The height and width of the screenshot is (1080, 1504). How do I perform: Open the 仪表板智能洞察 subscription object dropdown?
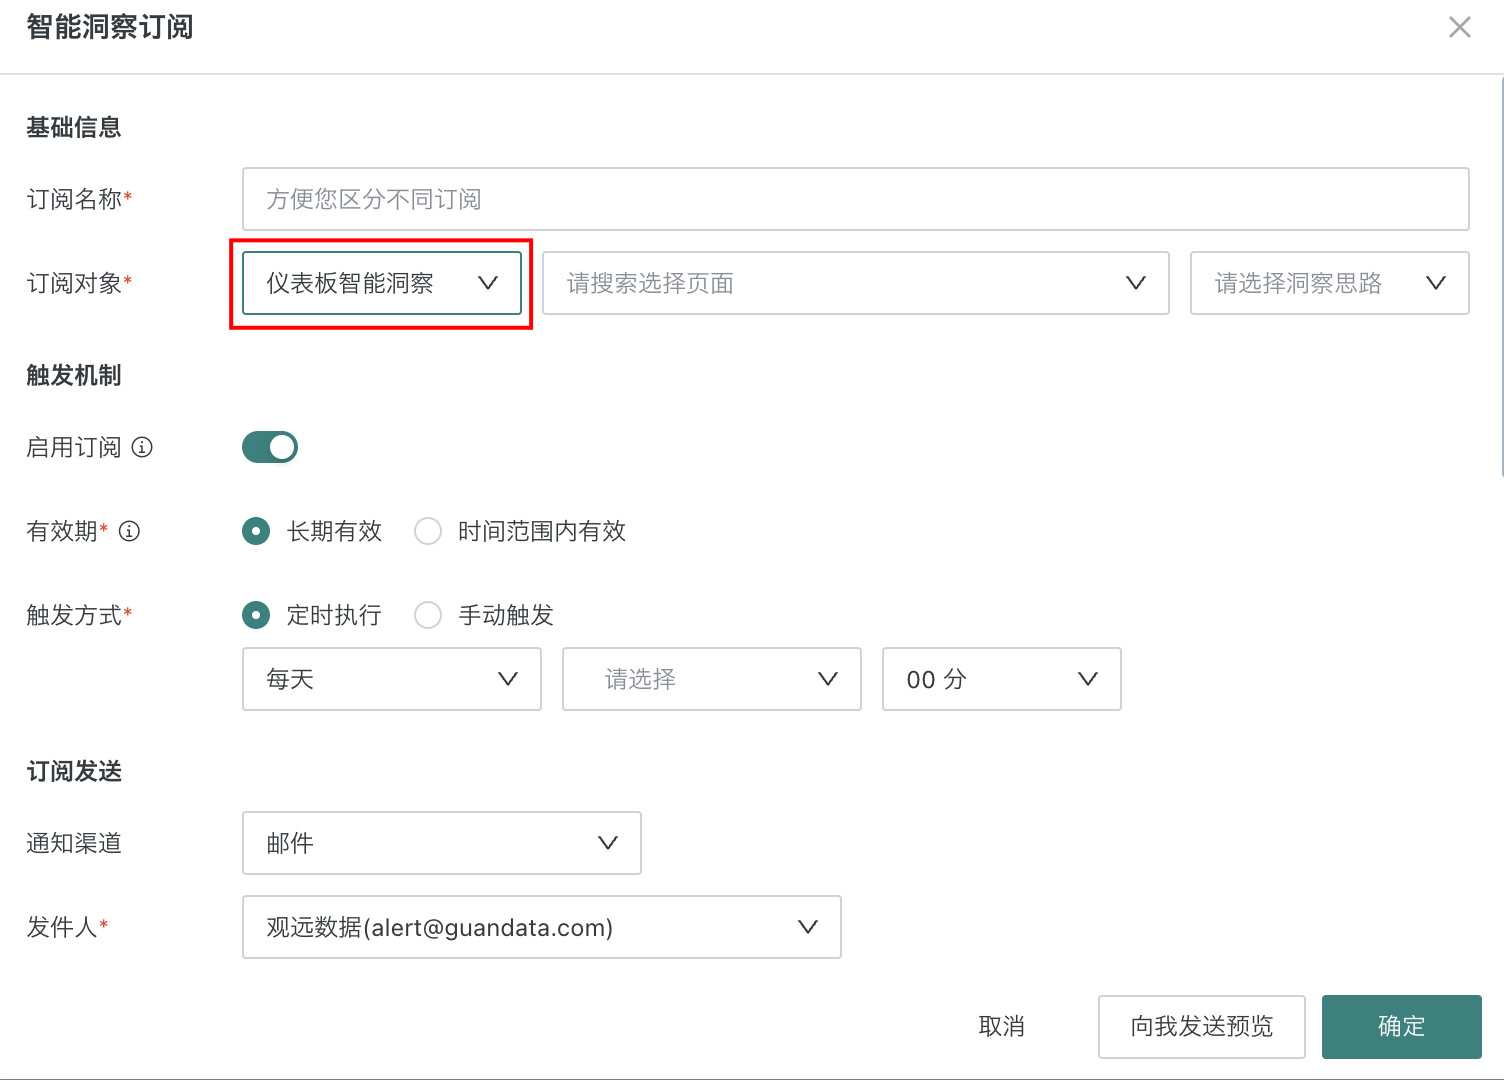(x=381, y=283)
